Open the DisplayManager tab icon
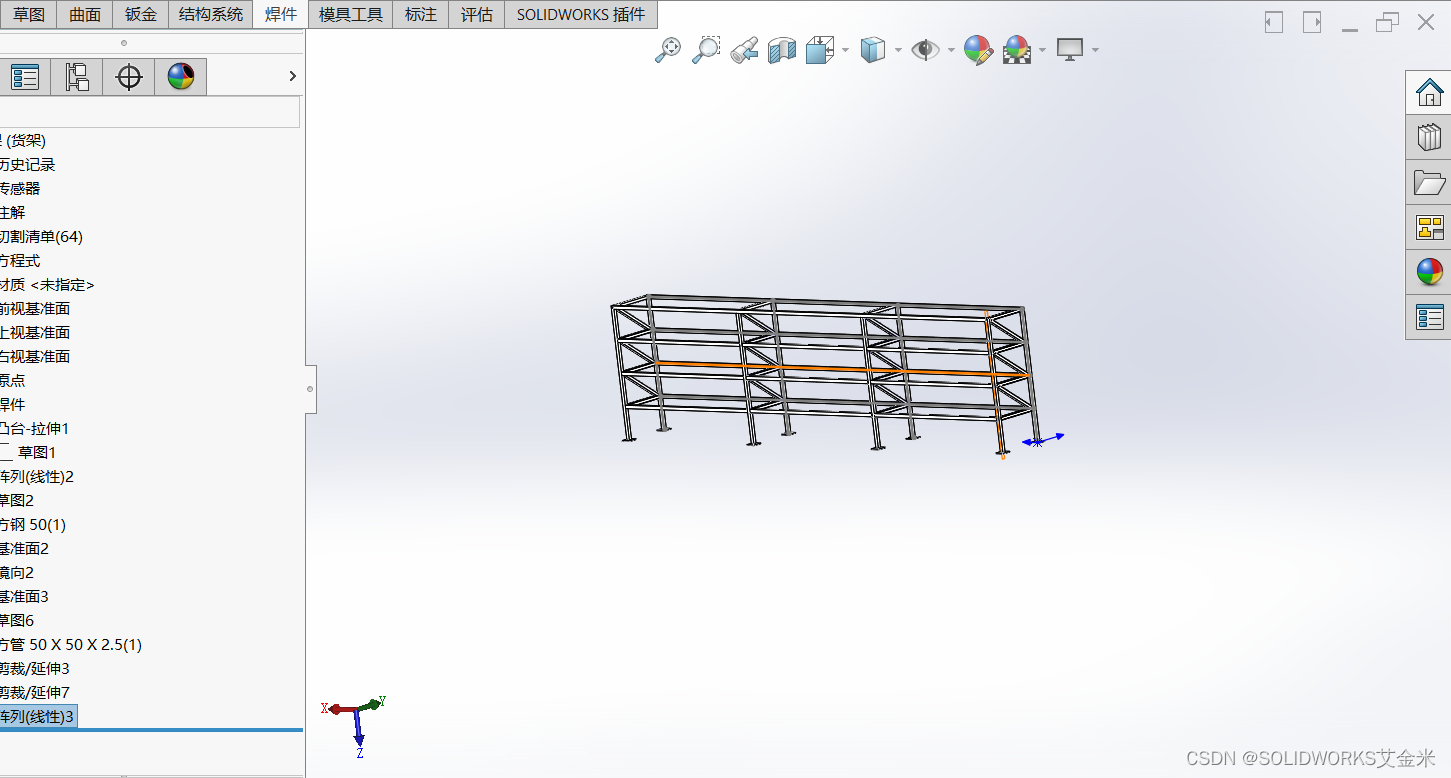This screenshot has height=778, width=1451. click(x=181, y=77)
